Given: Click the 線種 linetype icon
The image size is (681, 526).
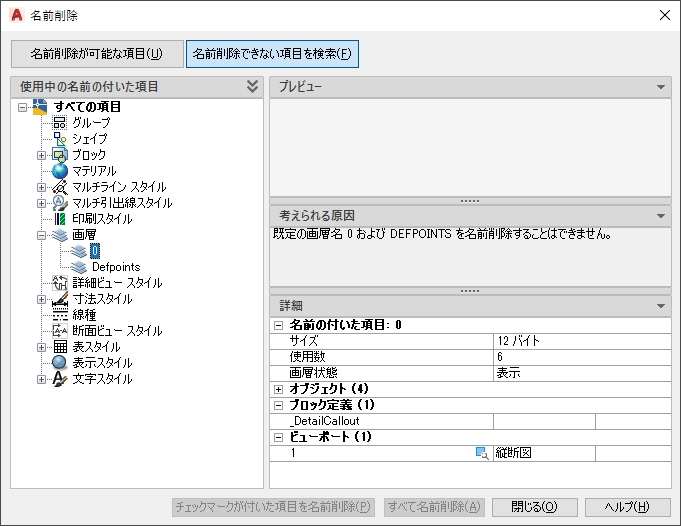Looking at the screenshot, I should pyautogui.click(x=60, y=315).
